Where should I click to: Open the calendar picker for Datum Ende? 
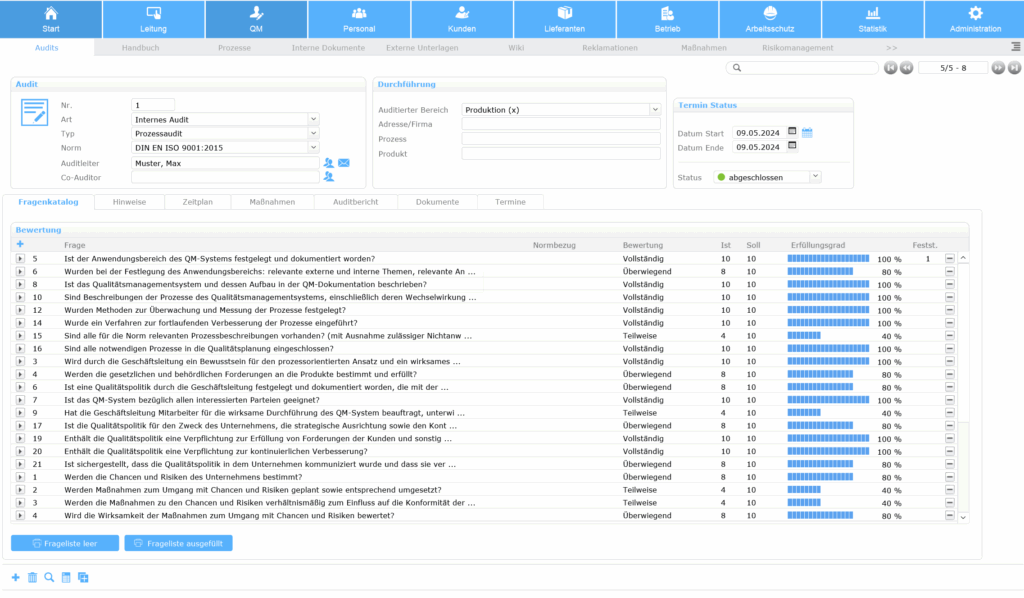coord(792,146)
